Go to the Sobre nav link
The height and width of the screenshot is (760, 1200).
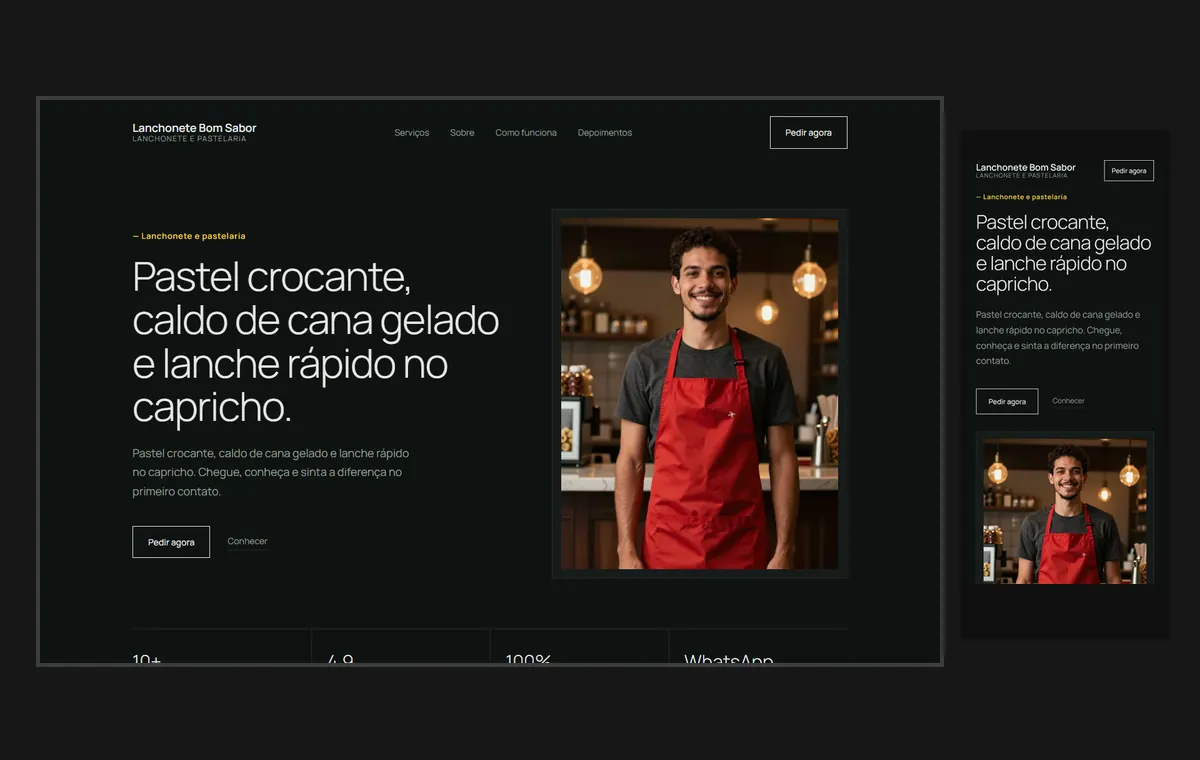click(462, 133)
